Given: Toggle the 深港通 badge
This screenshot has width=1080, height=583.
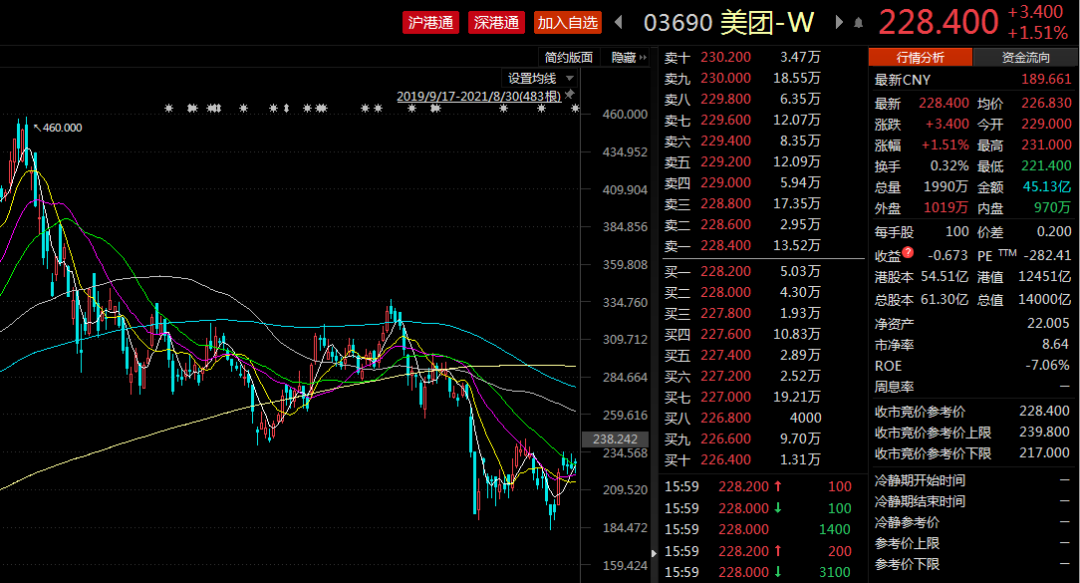Looking at the screenshot, I should tap(496, 22).
